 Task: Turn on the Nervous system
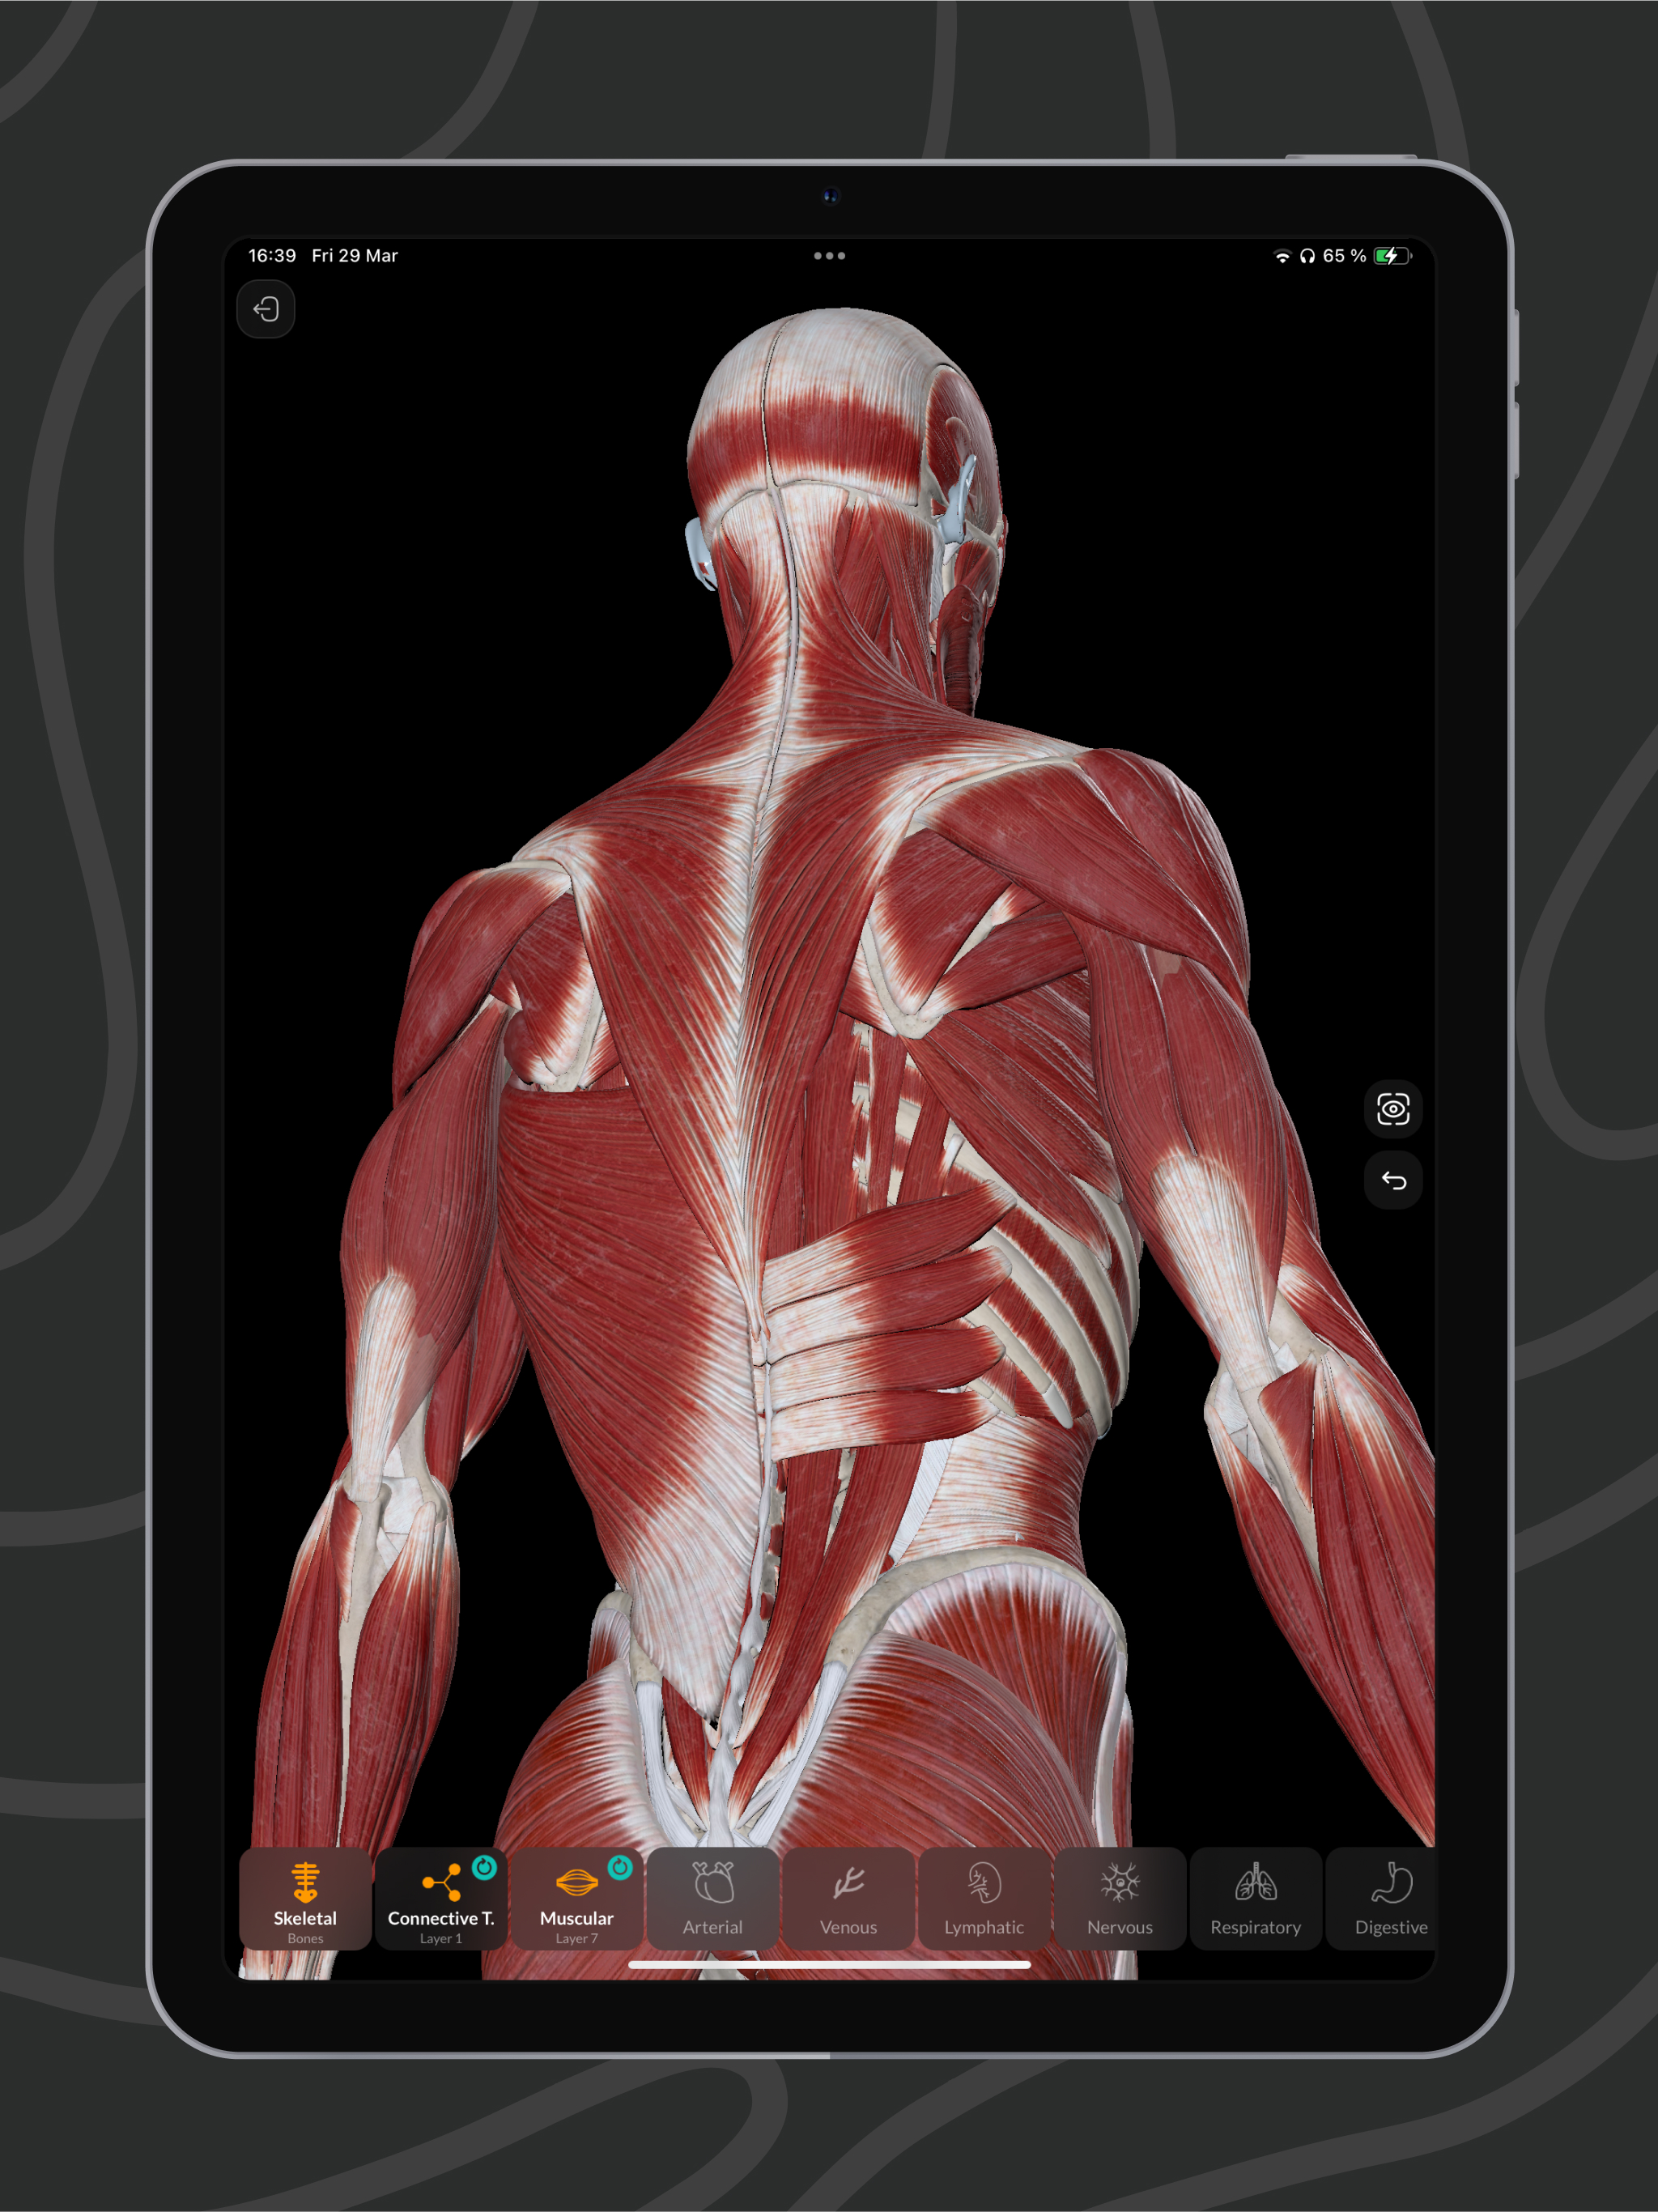[1120, 1898]
